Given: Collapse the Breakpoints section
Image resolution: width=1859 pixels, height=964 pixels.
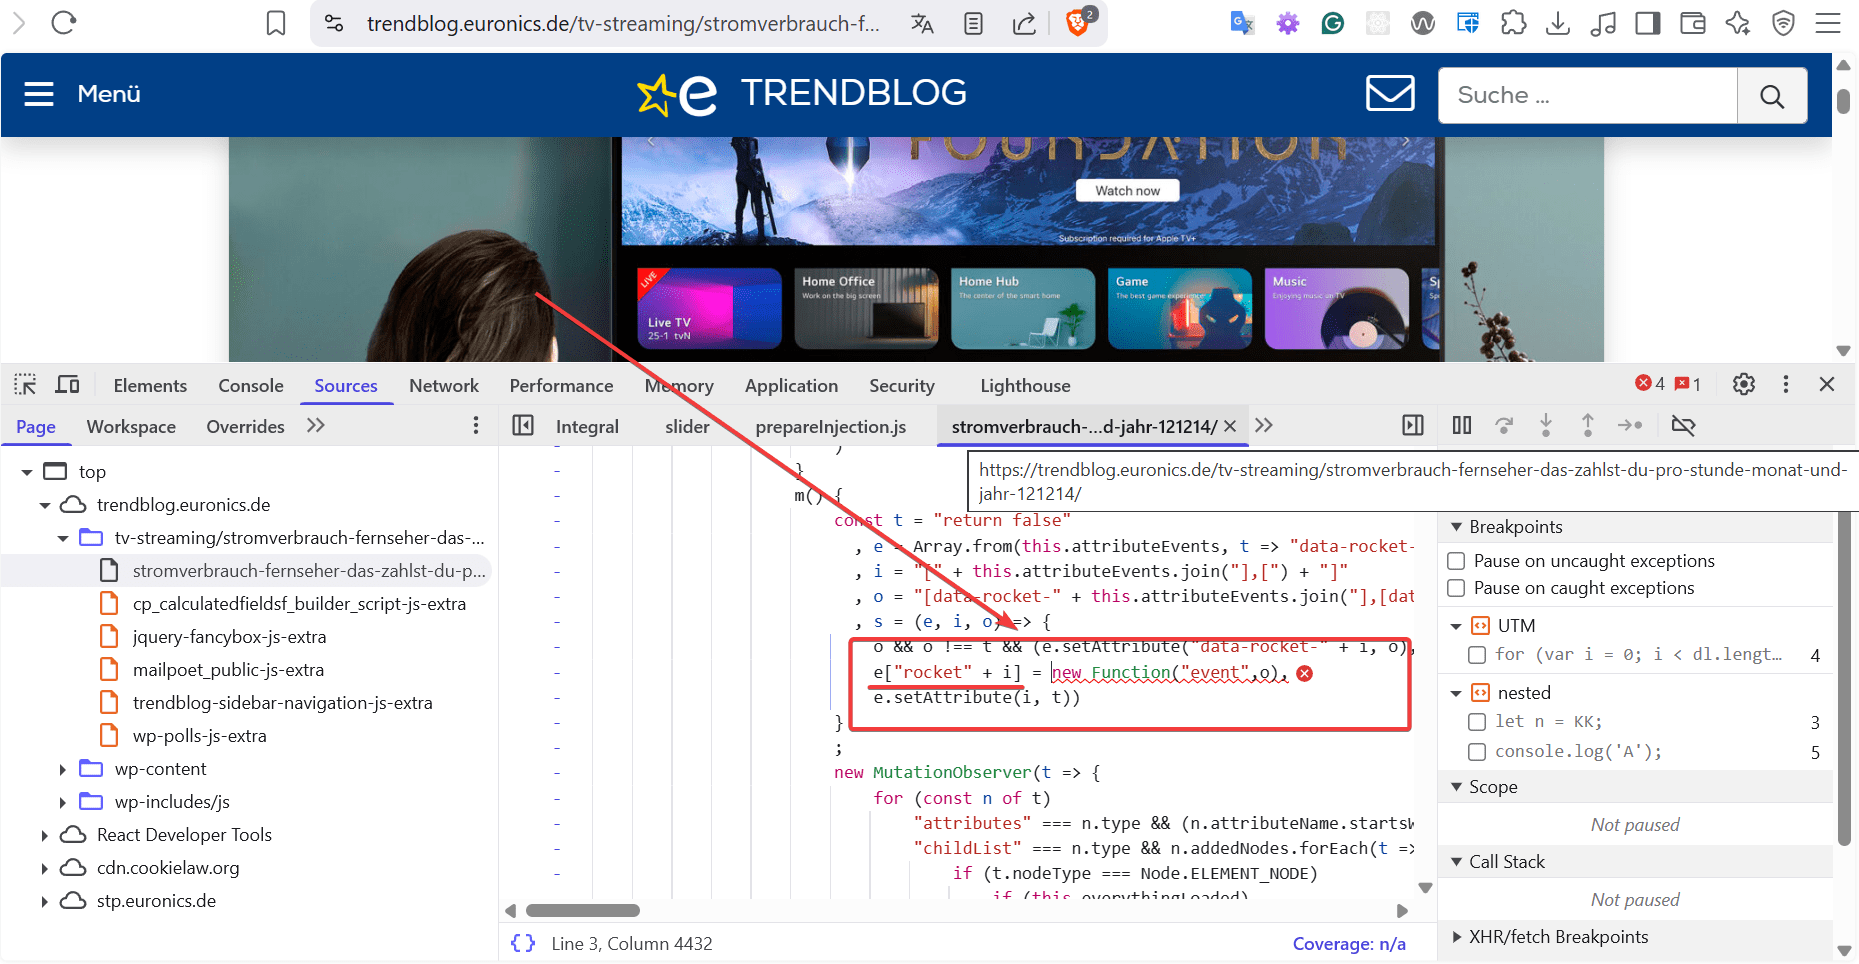Looking at the screenshot, I should coord(1457,527).
